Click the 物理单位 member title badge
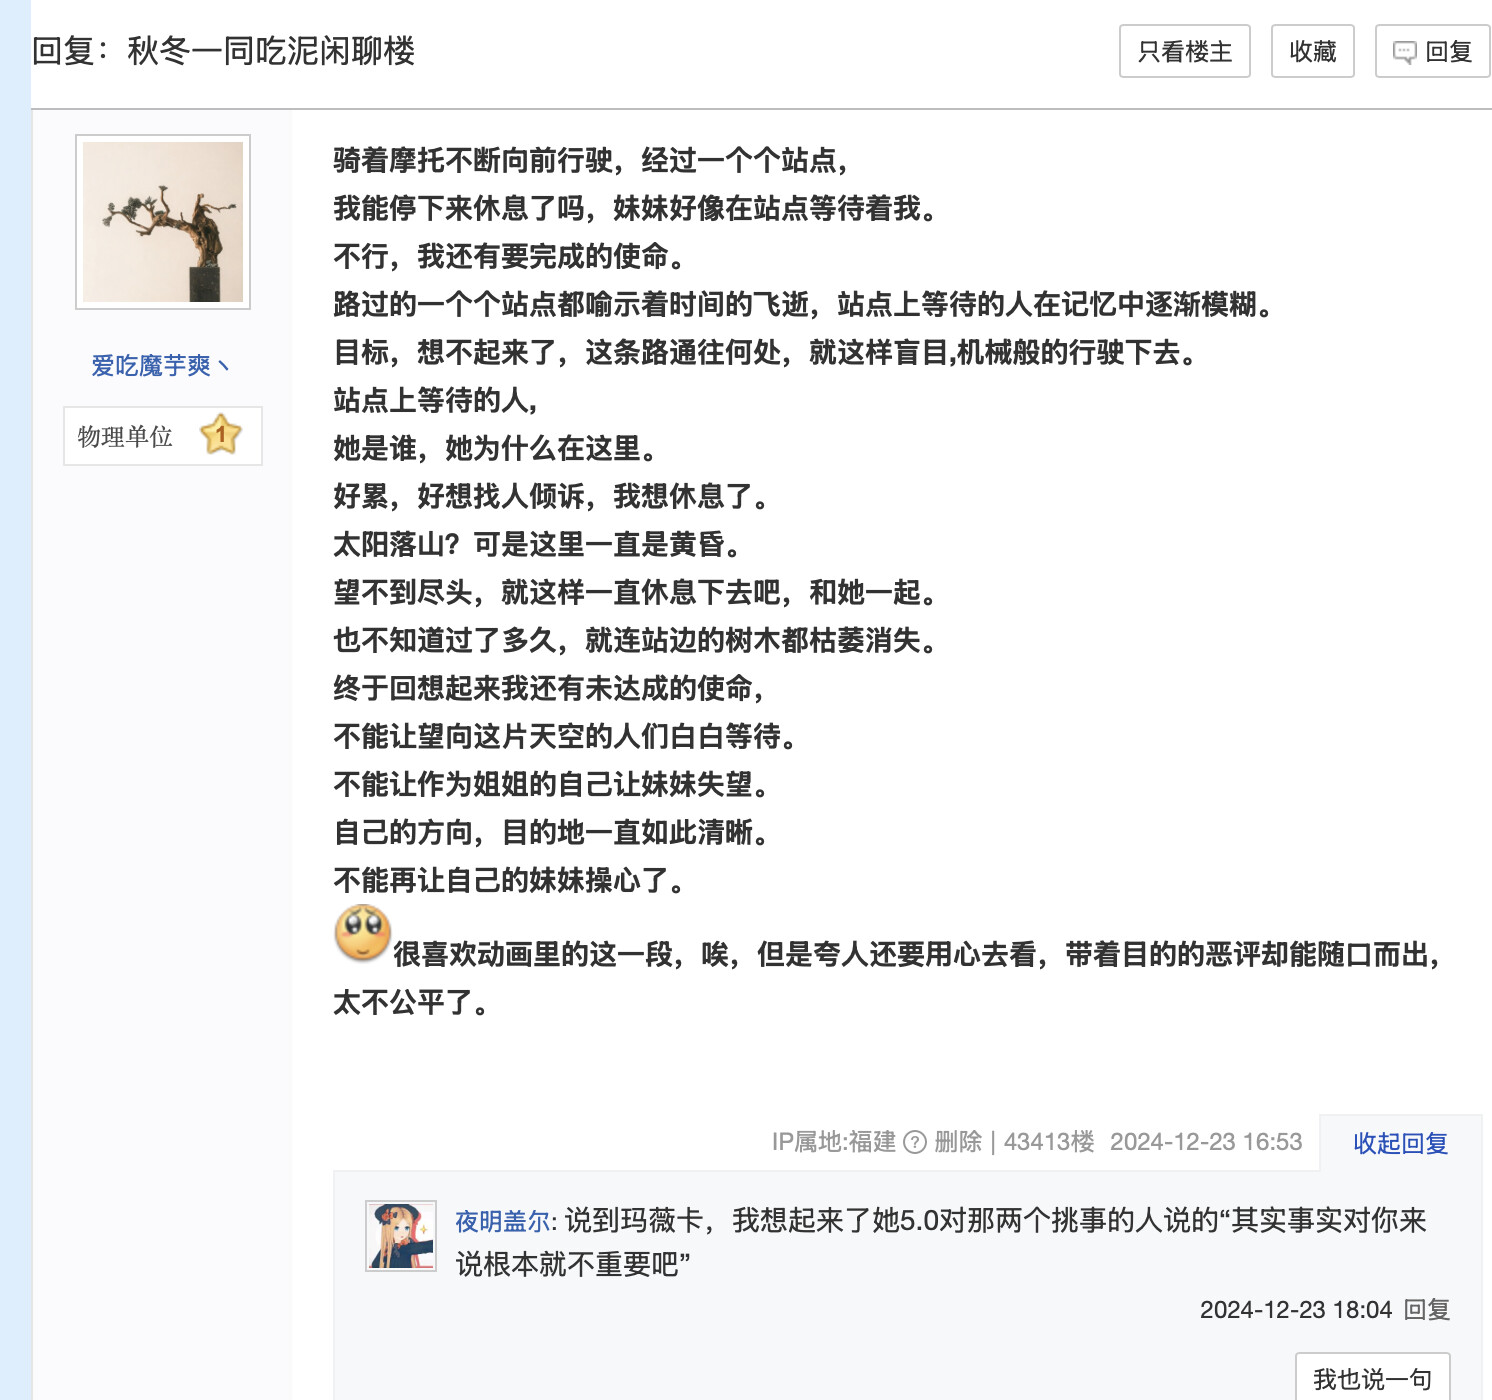This screenshot has width=1492, height=1400. click(125, 436)
